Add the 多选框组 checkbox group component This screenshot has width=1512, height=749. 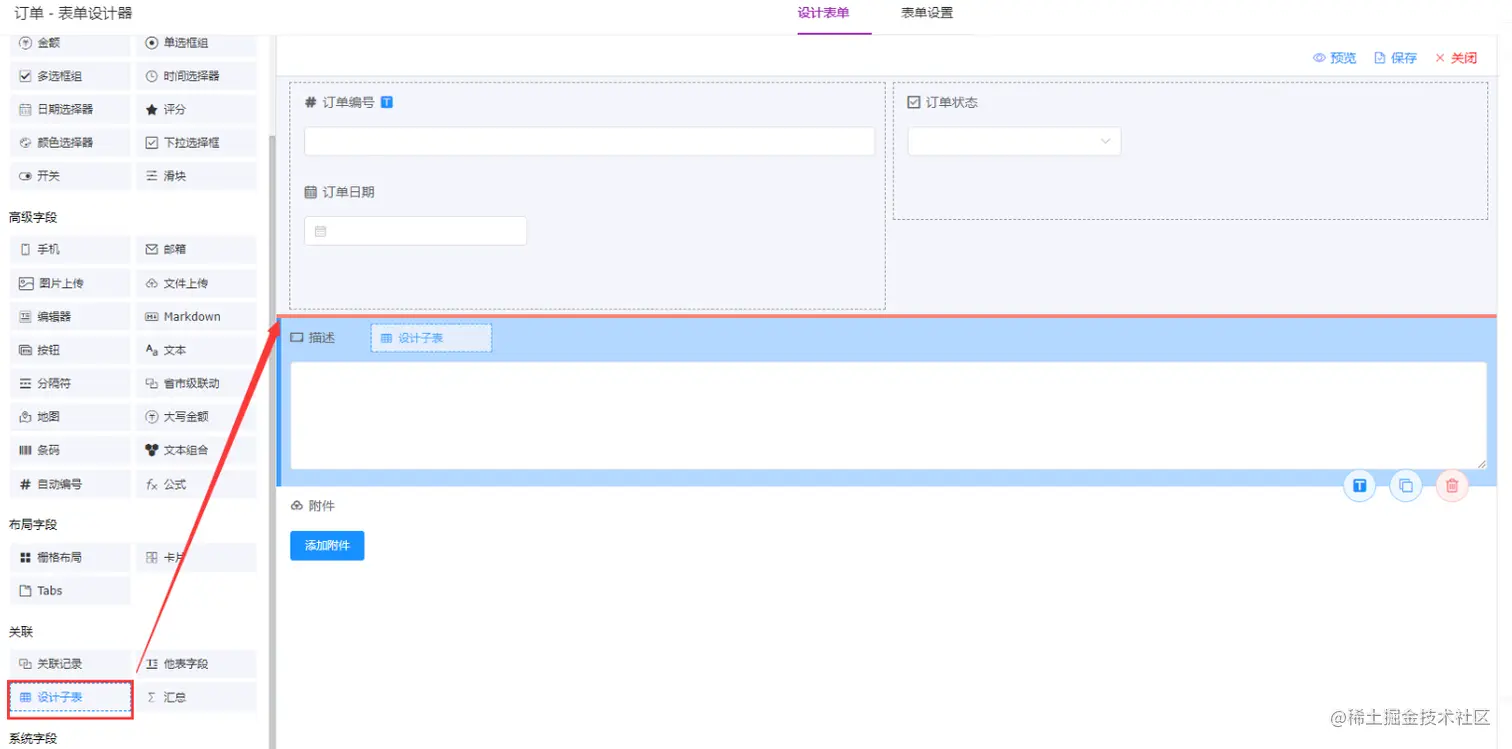(70, 76)
